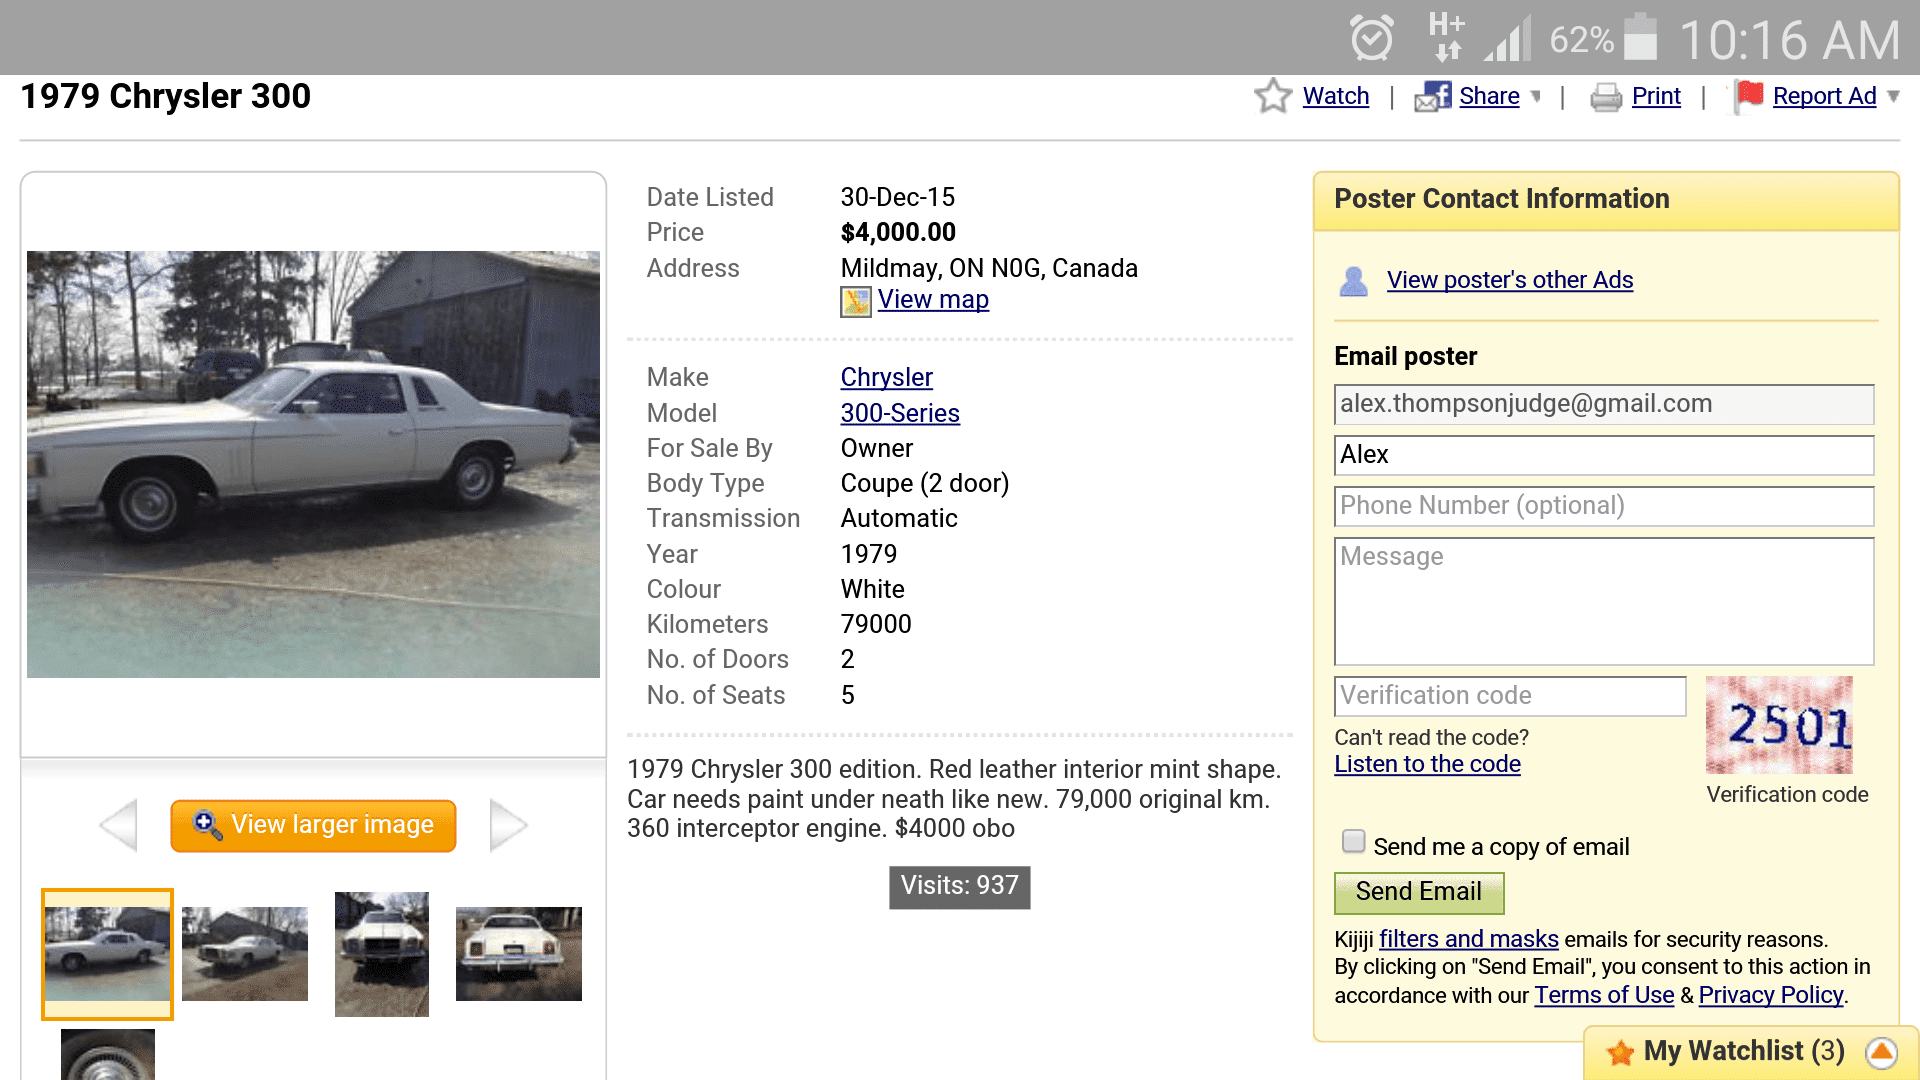
Task: Click the Share envelope-Facebook icon
Action: tap(1432, 96)
